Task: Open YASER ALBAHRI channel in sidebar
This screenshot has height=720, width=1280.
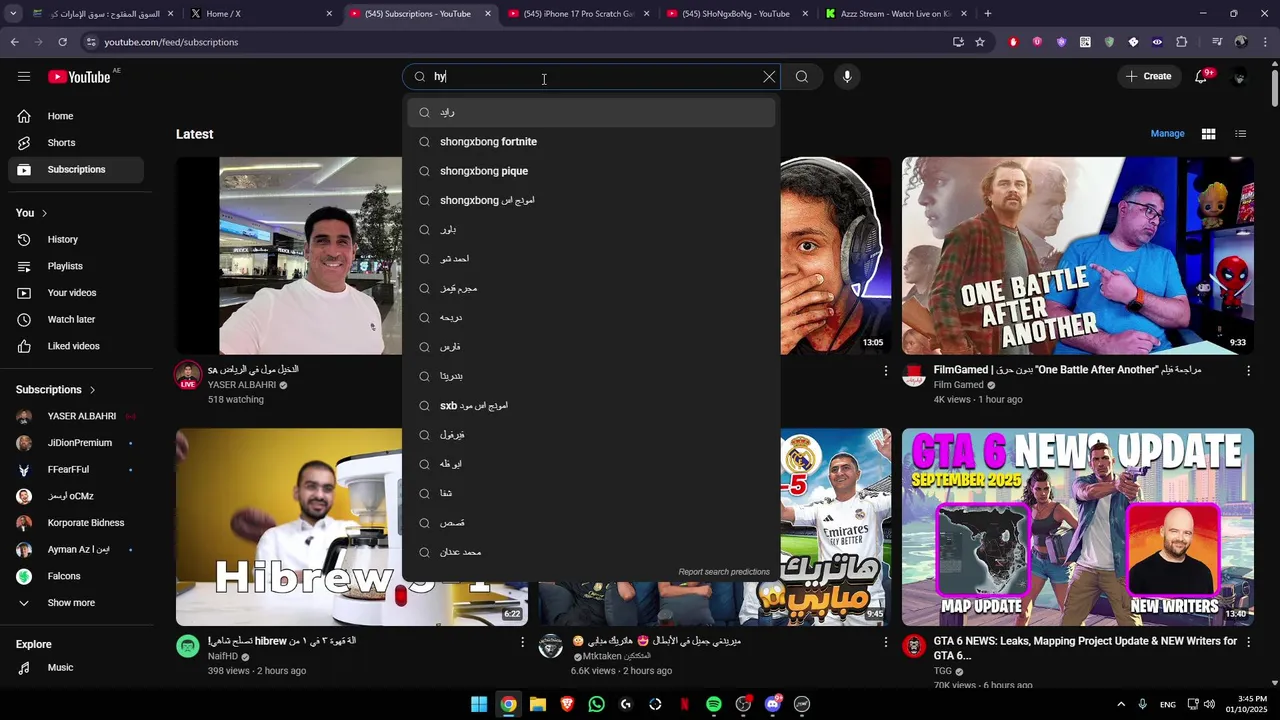Action: coord(76,416)
